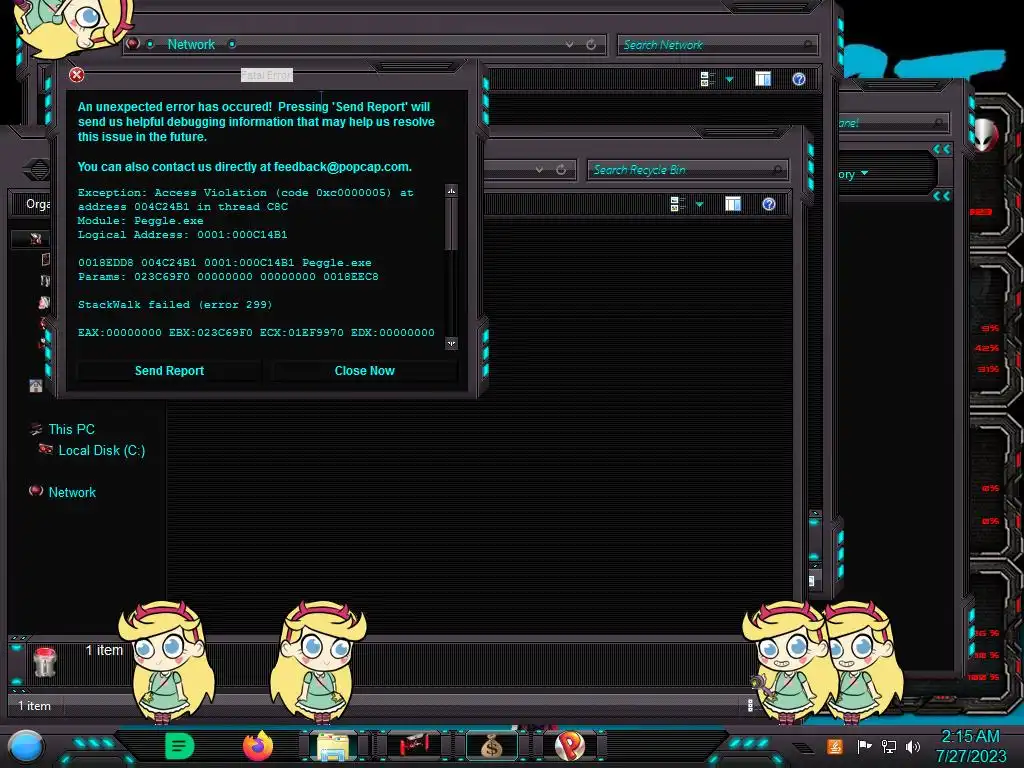The image size is (1024, 768).
Task: Select This PC in navigation pane
Action: click(71, 429)
